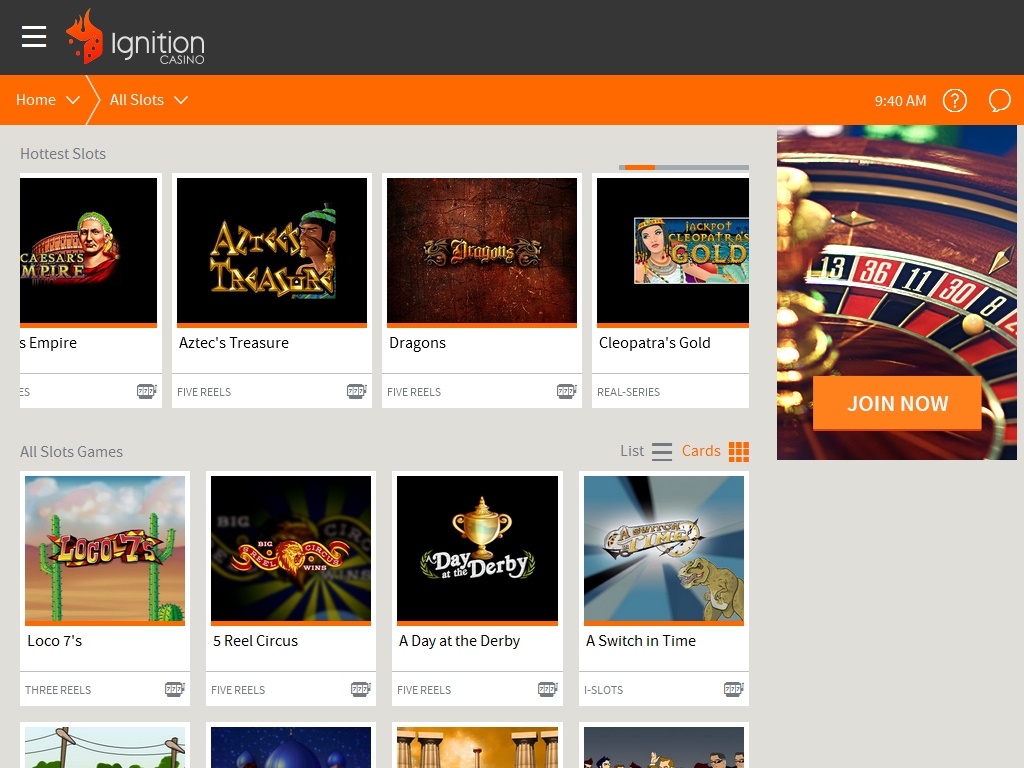Open the help question mark icon
Image resolution: width=1024 pixels, height=768 pixels.
955,100
